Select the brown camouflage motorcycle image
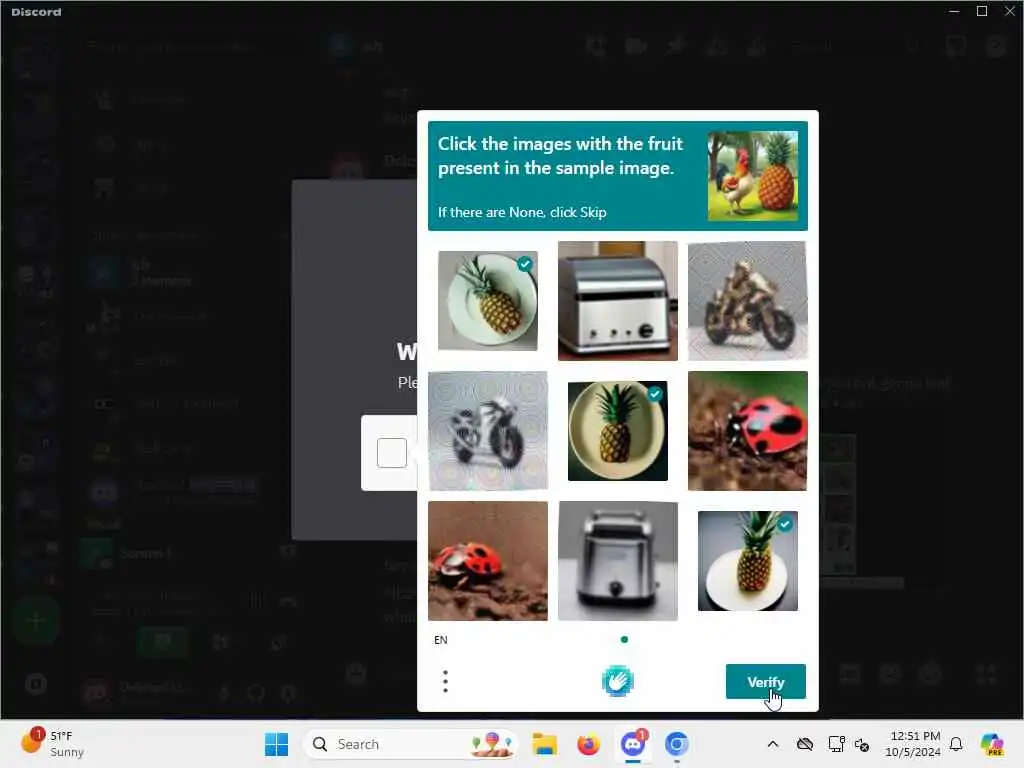 click(x=748, y=300)
